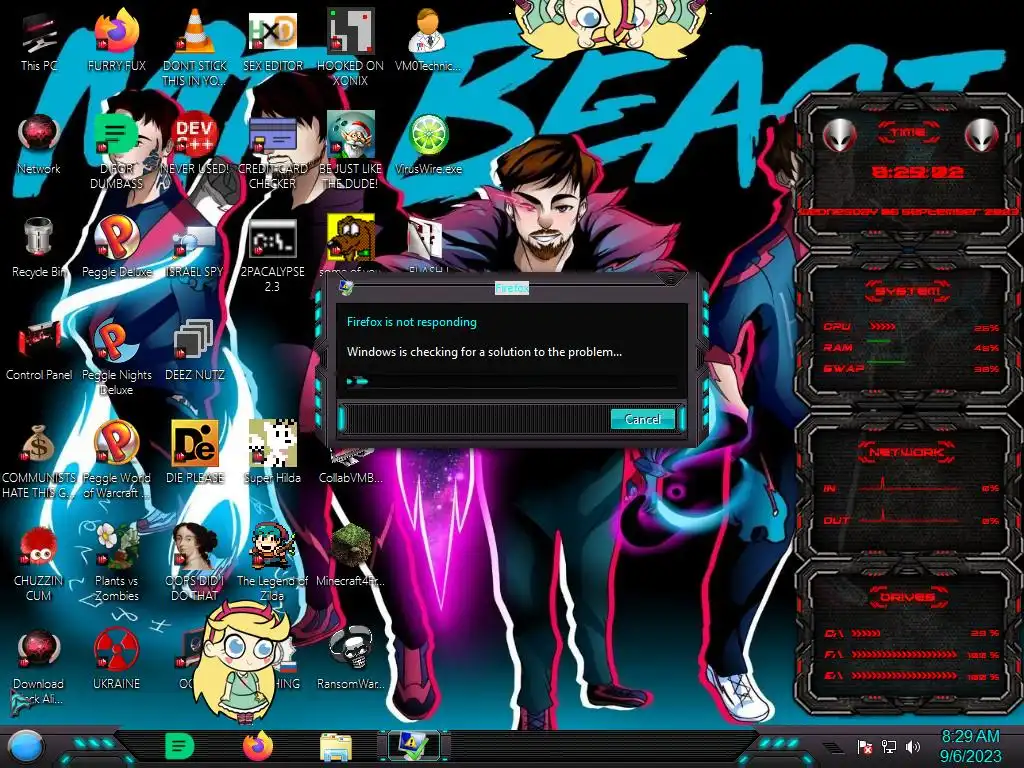This screenshot has width=1024, height=768.
Task: Open the UKRAINE radiation icon
Action: (116, 660)
